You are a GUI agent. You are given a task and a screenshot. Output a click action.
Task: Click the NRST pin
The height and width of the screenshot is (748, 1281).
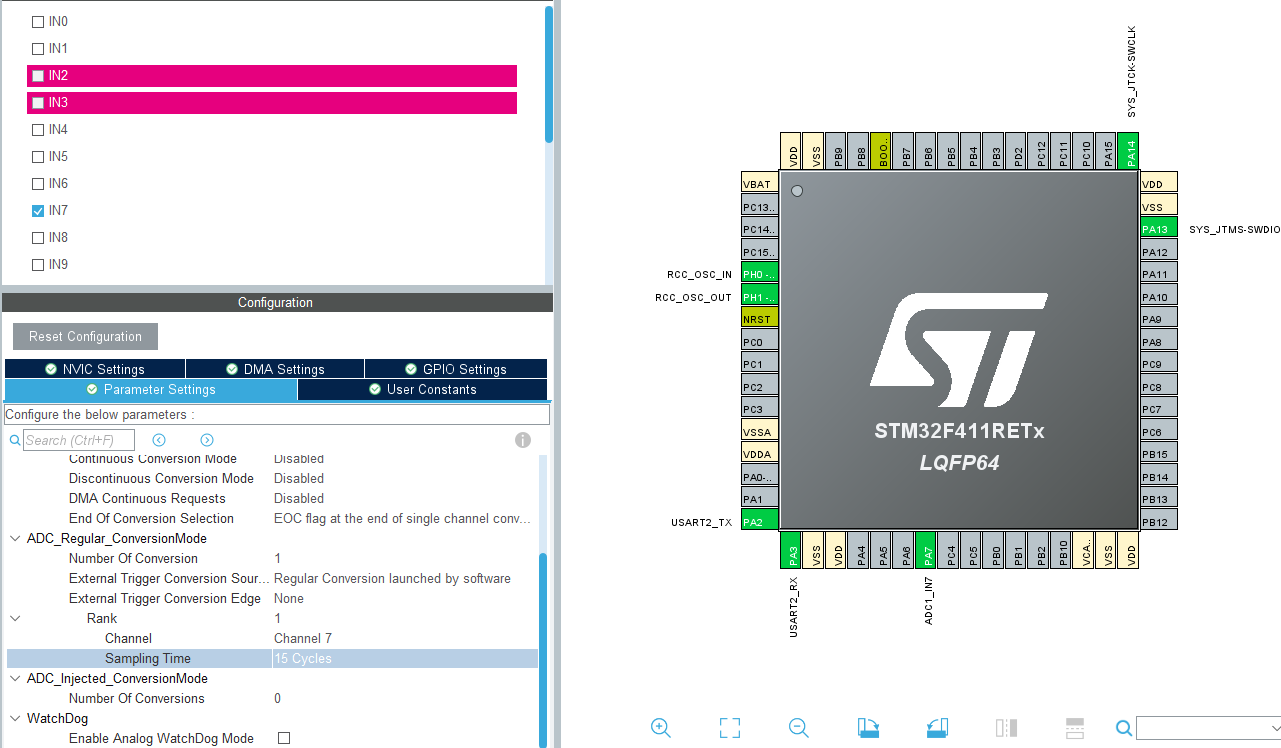click(x=759, y=319)
